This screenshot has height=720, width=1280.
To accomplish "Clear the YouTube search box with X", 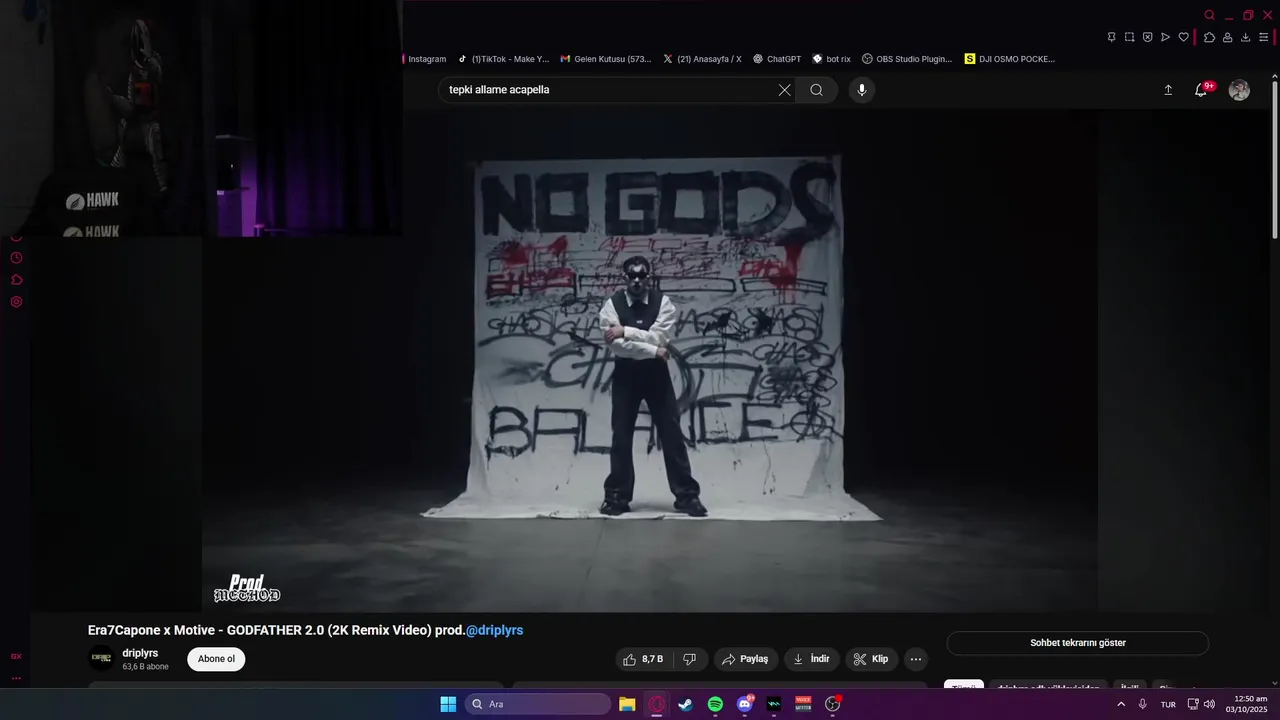I will click(784, 90).
